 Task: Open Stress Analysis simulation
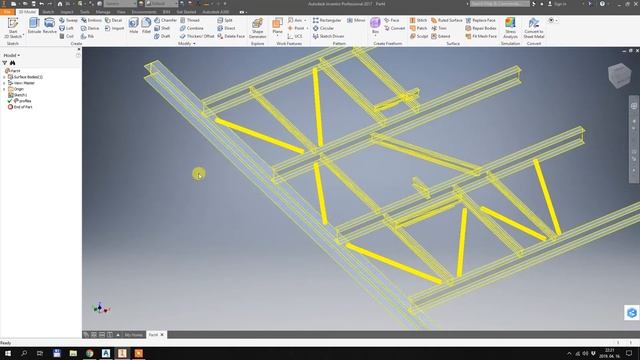(x=510, y=28)
